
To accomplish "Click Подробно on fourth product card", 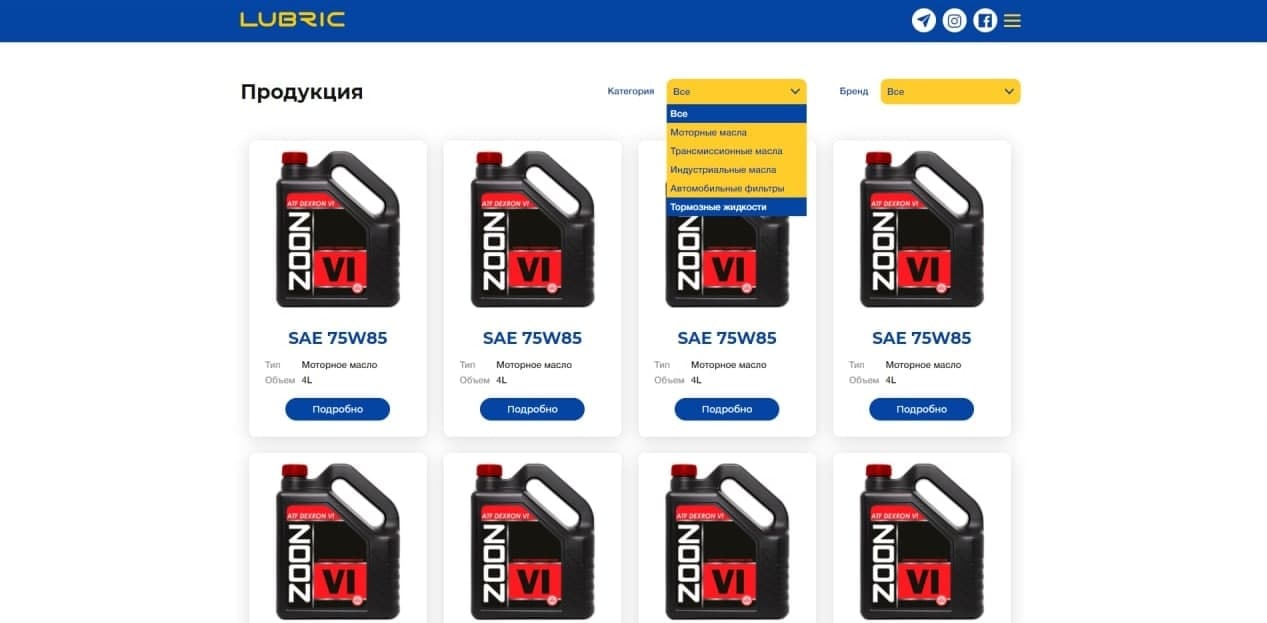I will tap(921, 409).
